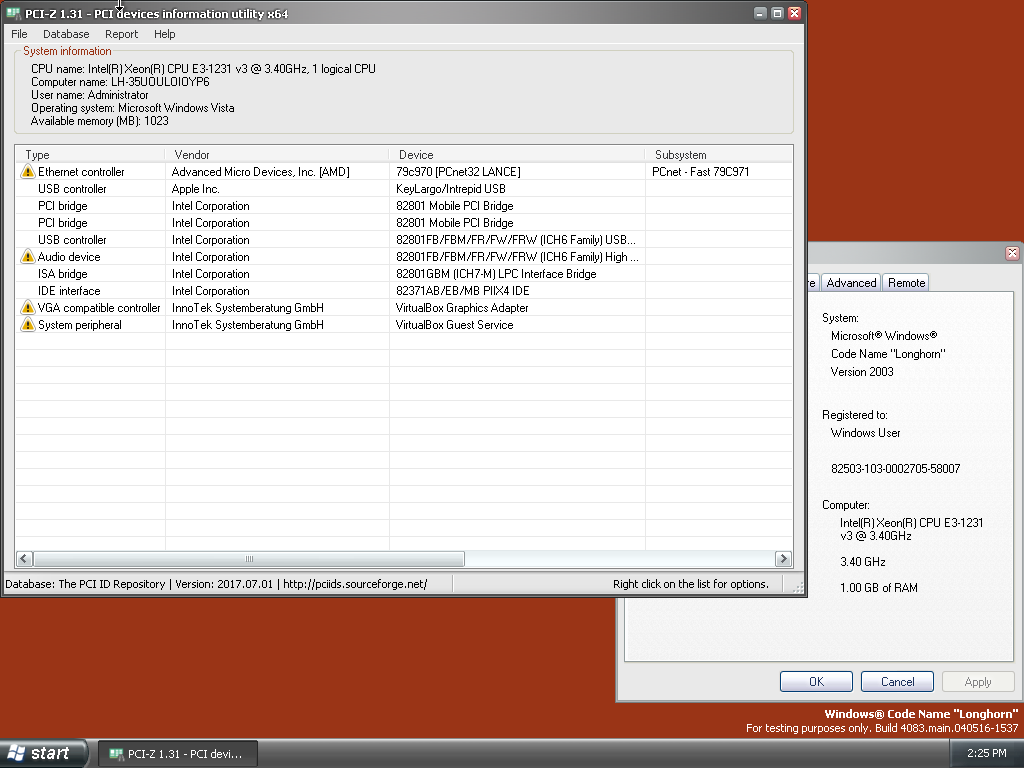Switch to the Remote tab in System Properties
Image resolution: width=1024 pixels, height=768 pixels.
coord(906,283)
